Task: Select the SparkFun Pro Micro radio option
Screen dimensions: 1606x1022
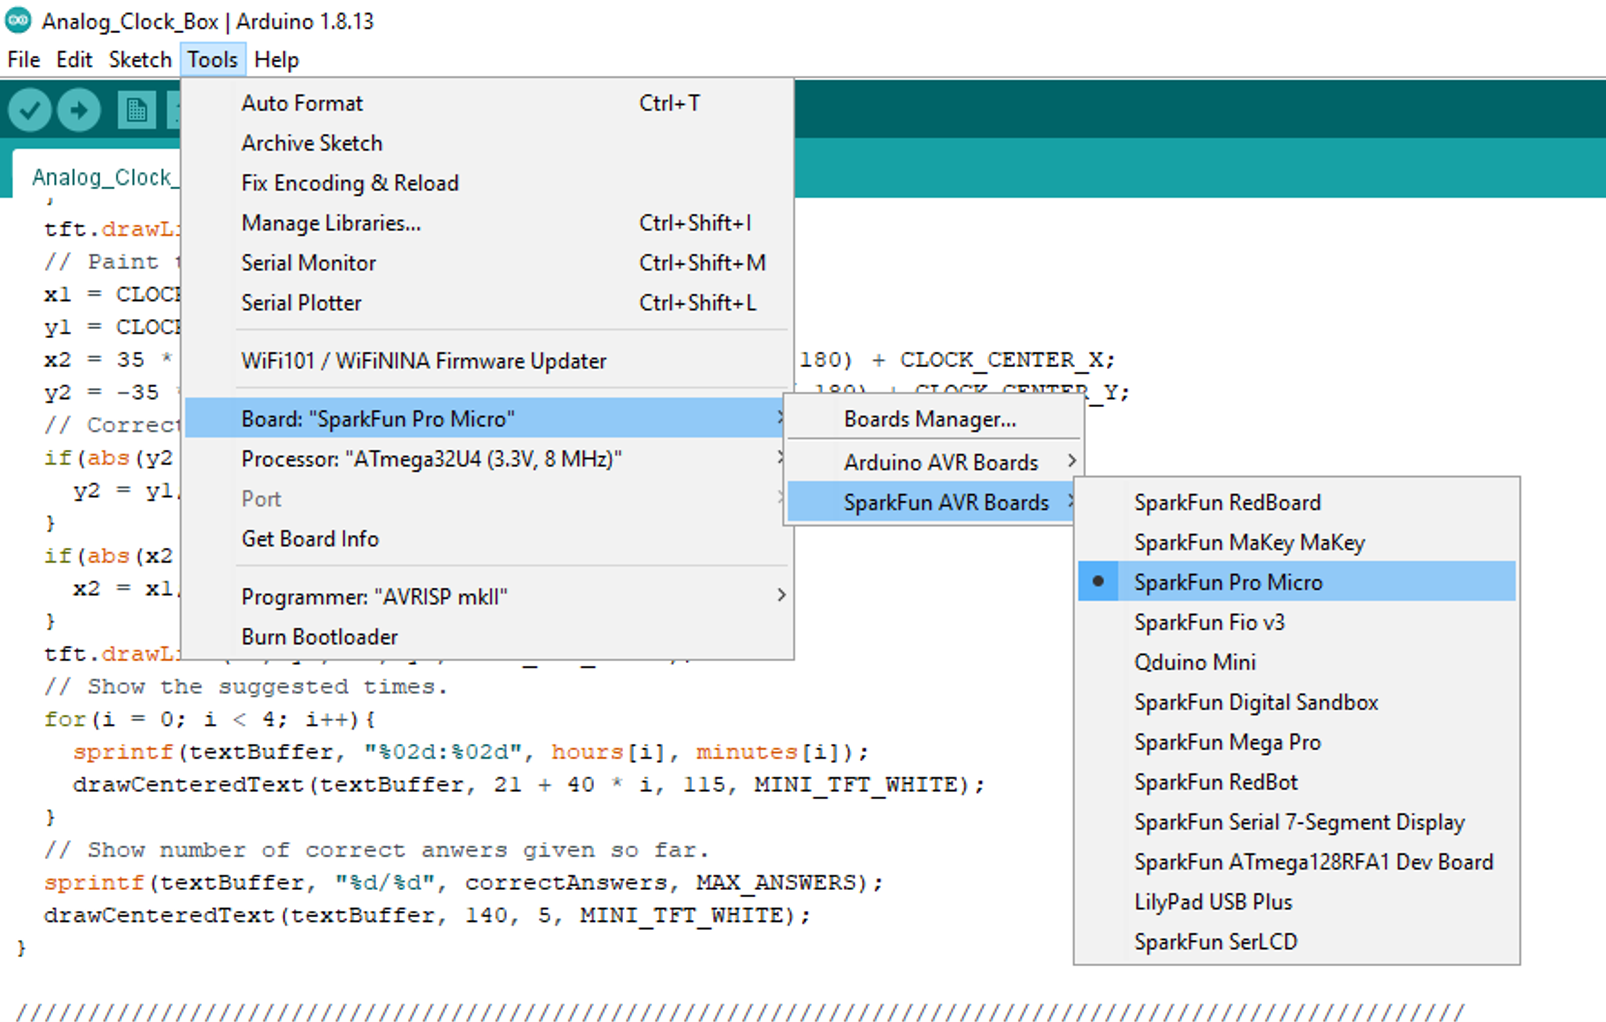Action: point(1297,582)
